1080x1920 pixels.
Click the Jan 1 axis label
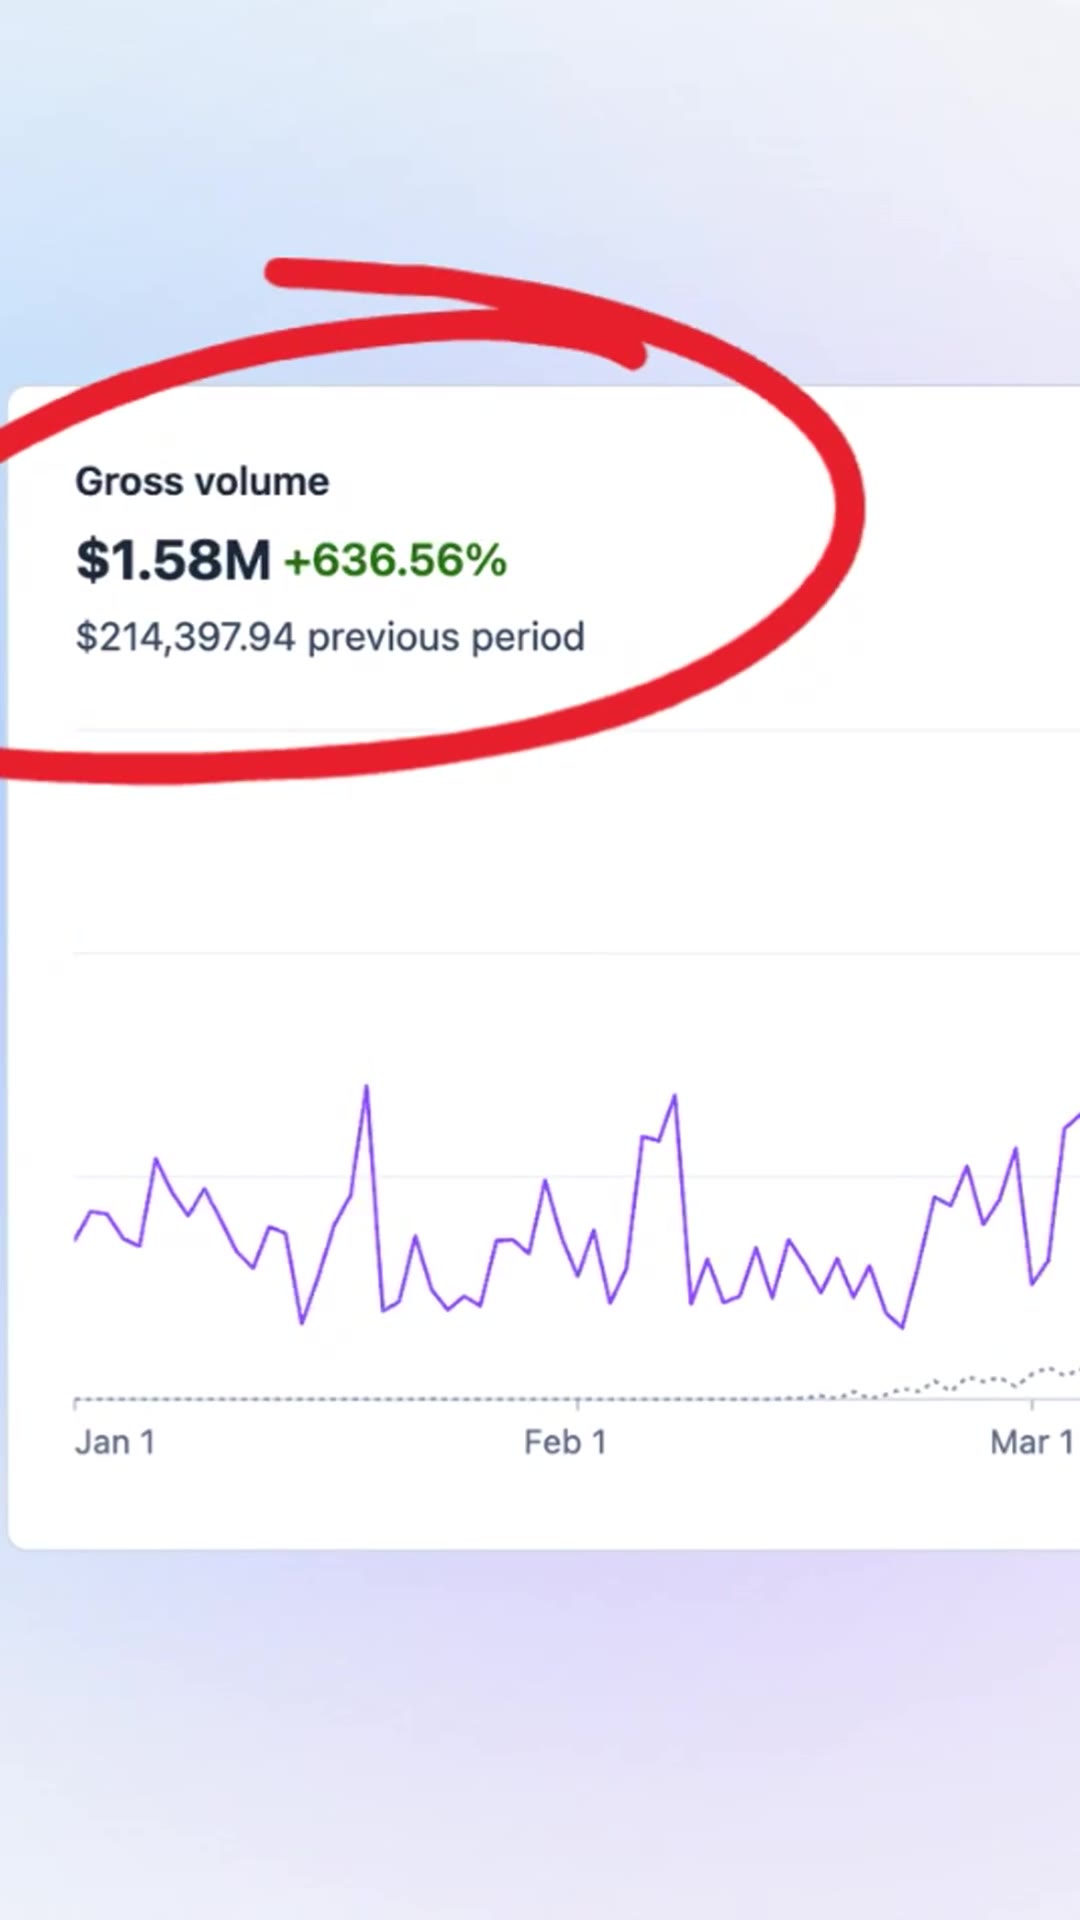click(x=115, y=1442)
